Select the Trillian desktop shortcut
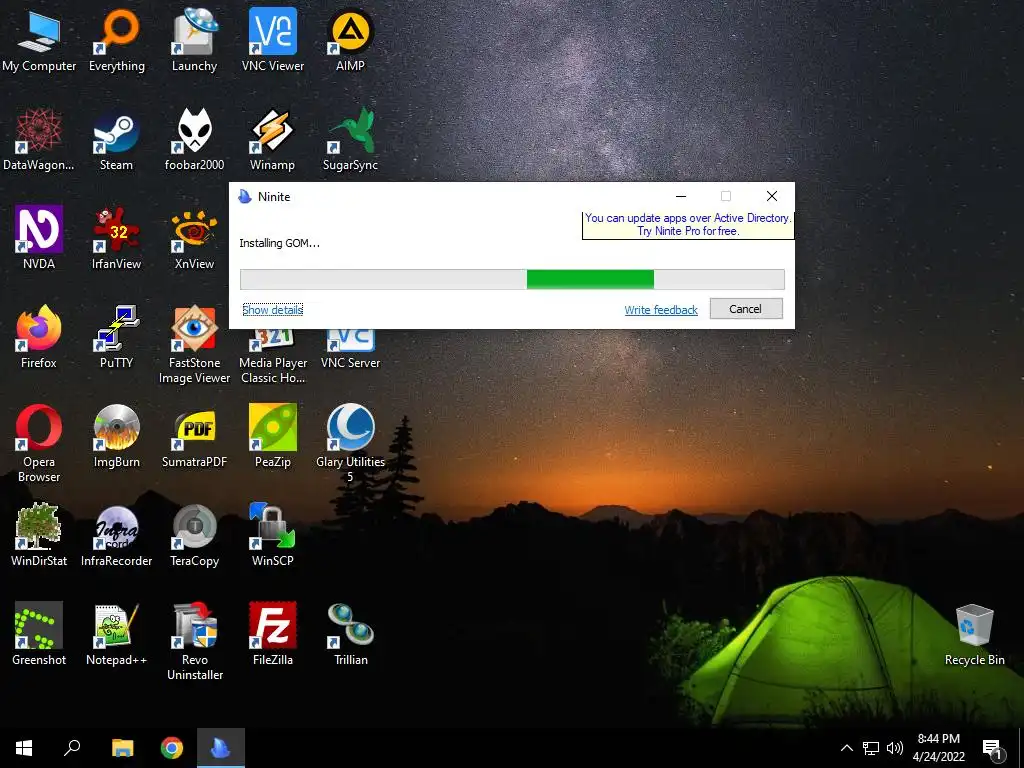Image resolution: width=1024 pixels, height=768 pixels. pyautogui.click(x=350, y=634)
